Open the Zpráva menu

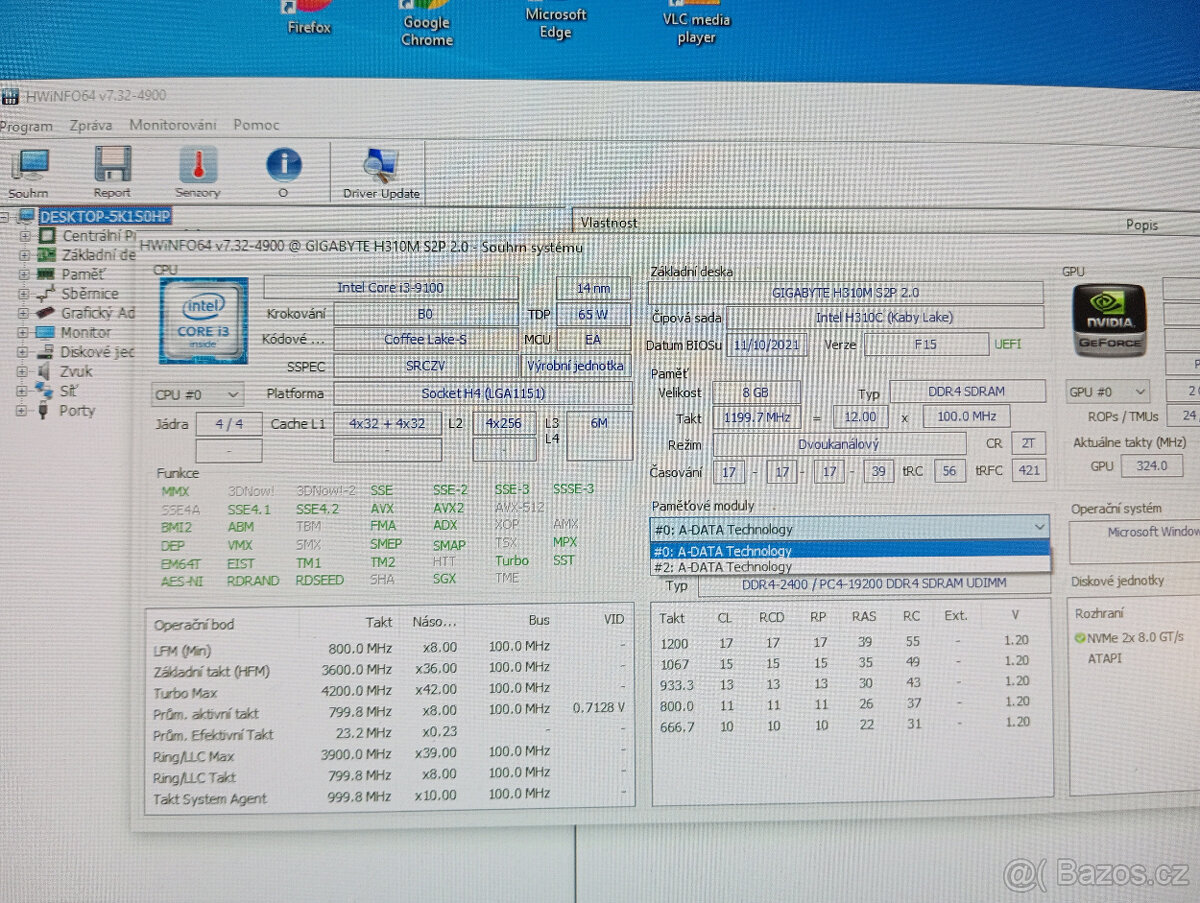pos(91,125)
